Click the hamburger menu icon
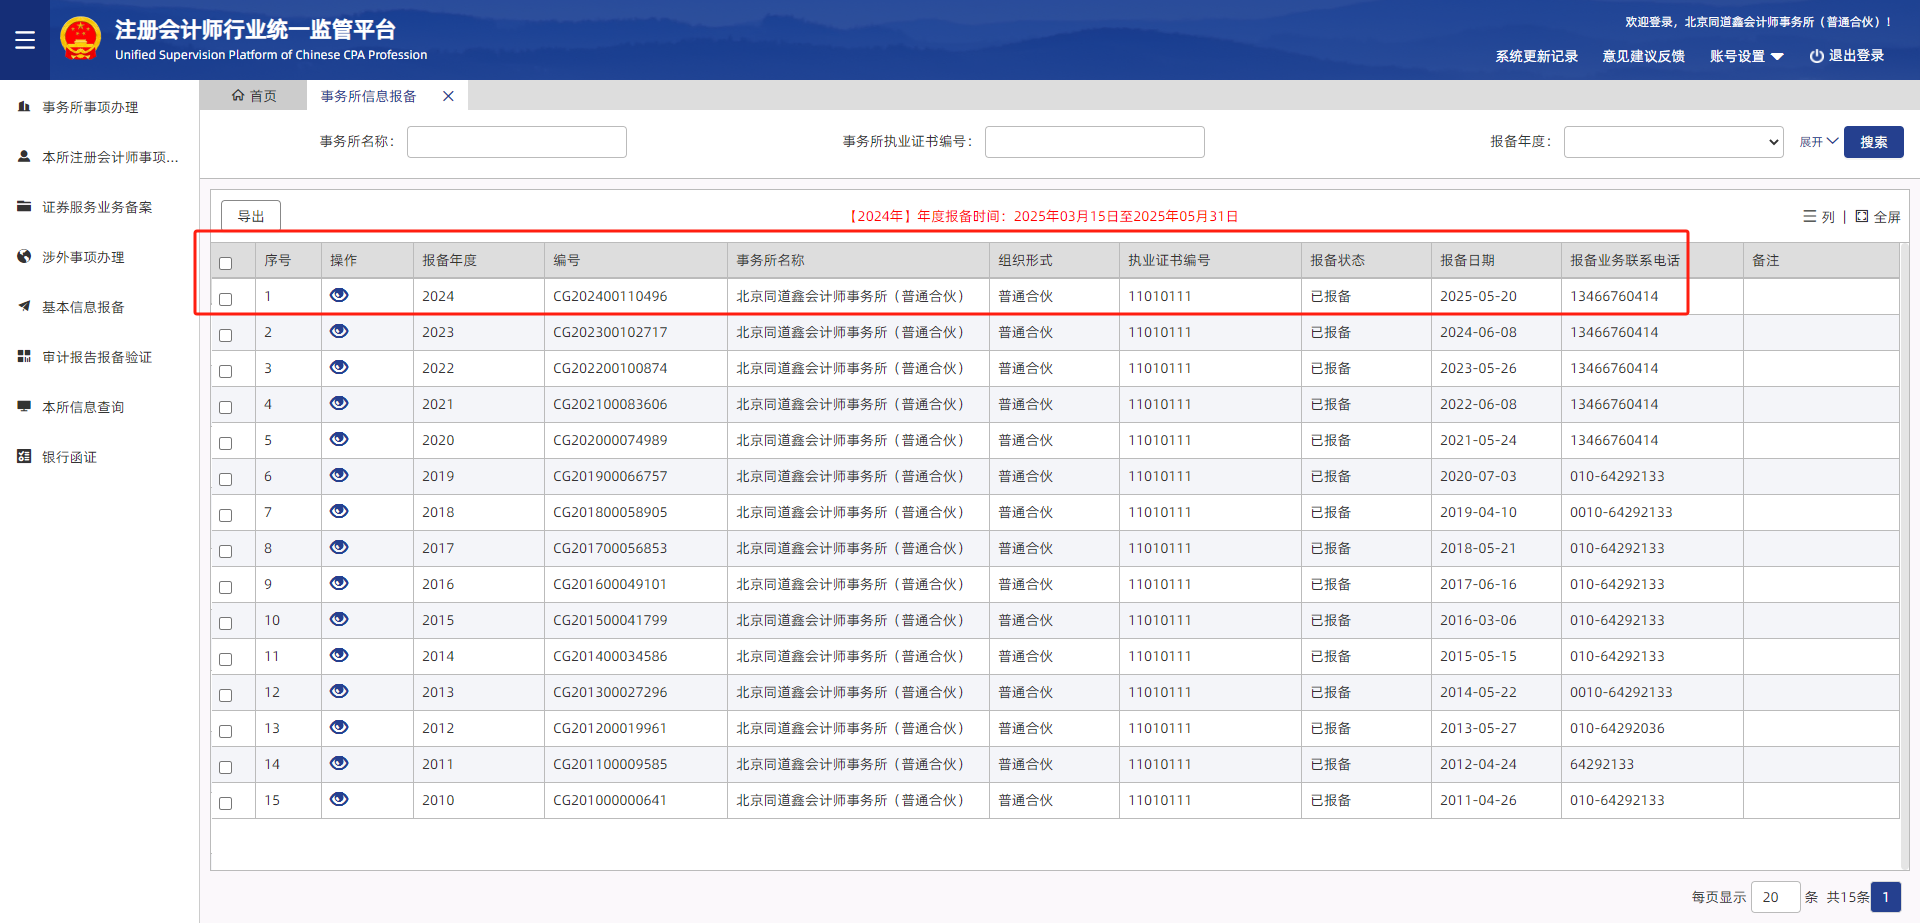 25,40
